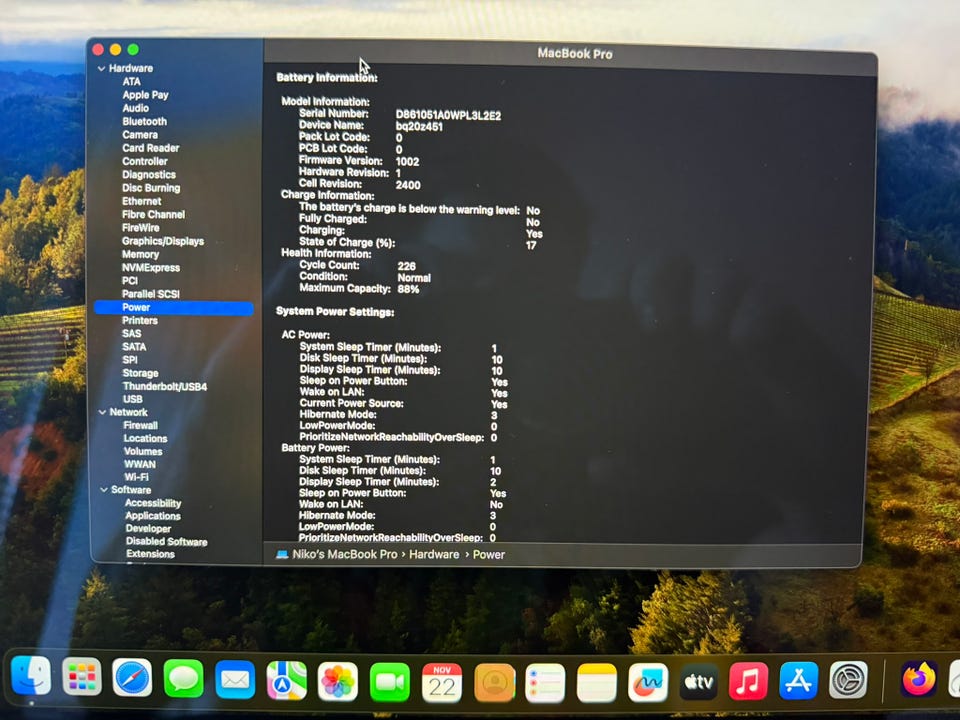Screen dimensions: 960x720
Task: Click Power in the path bar
Action: 489,555
